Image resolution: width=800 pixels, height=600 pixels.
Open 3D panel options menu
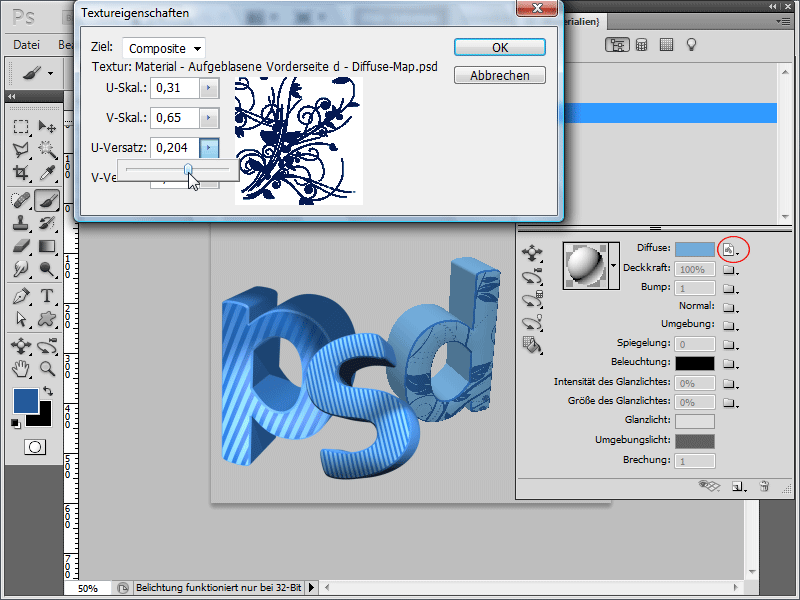click(782, 21)
